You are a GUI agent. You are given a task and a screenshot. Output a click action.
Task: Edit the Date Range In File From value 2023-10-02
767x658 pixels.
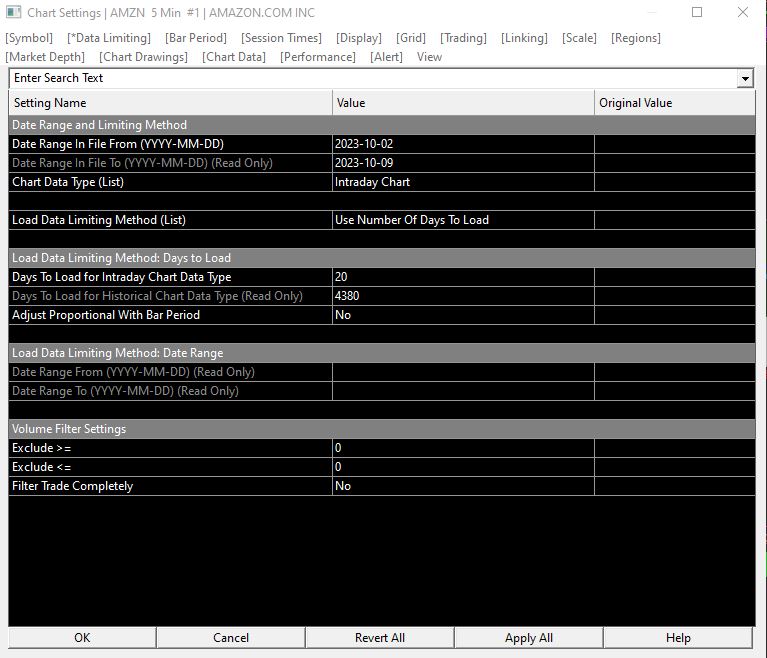[463, 144]
